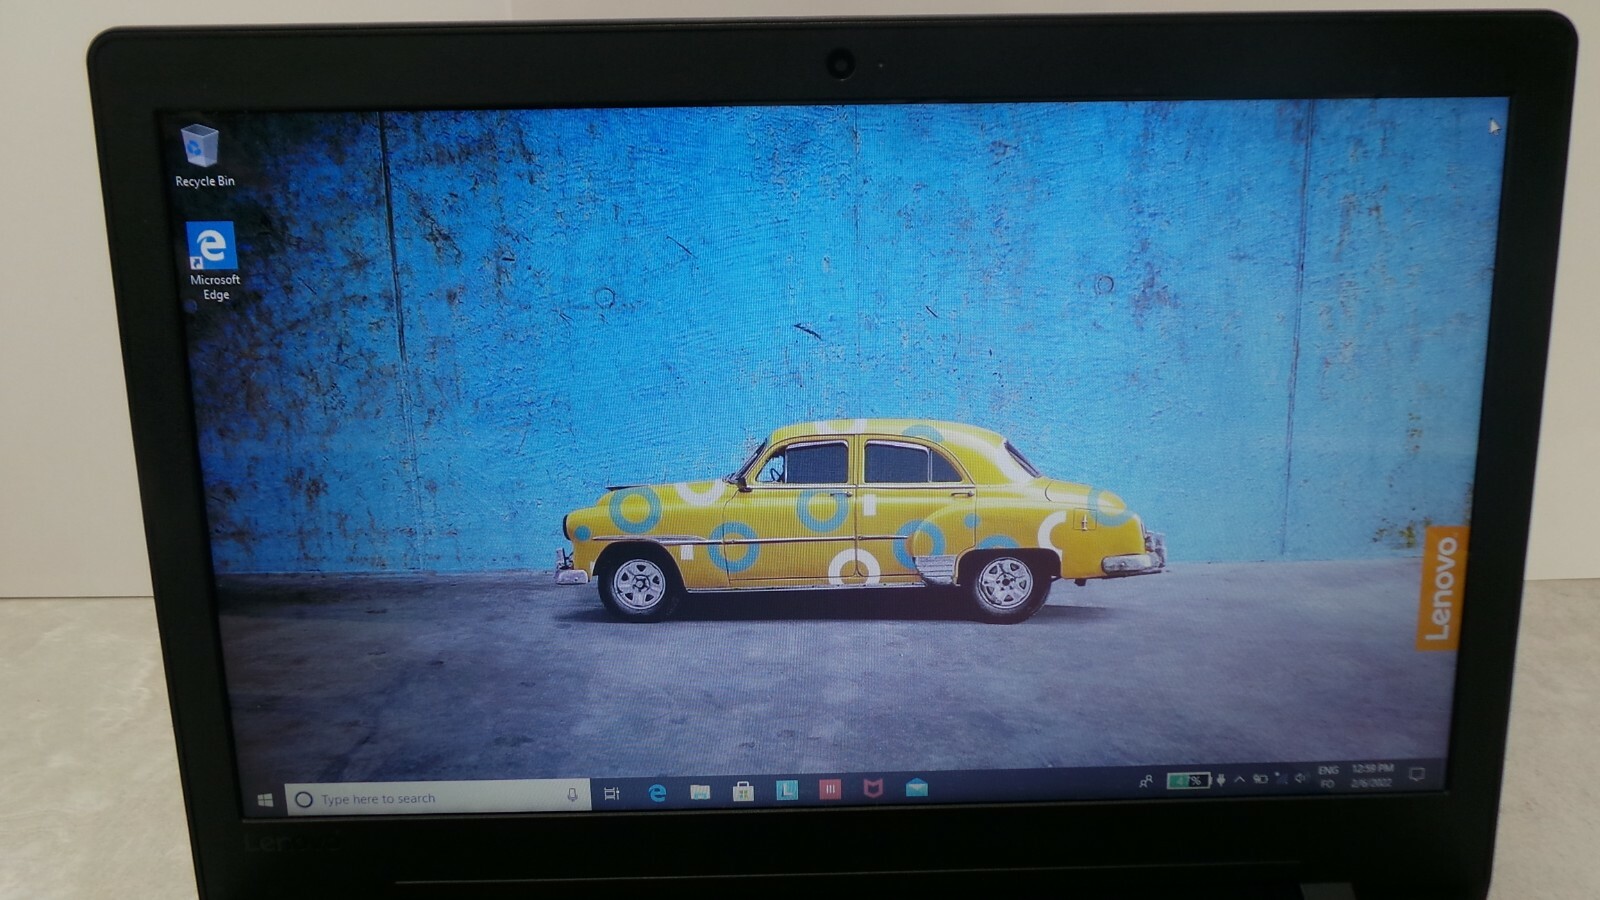Open McAfee from the taskbar
This screenshot has width=1600, height=900.
(873, 789)
